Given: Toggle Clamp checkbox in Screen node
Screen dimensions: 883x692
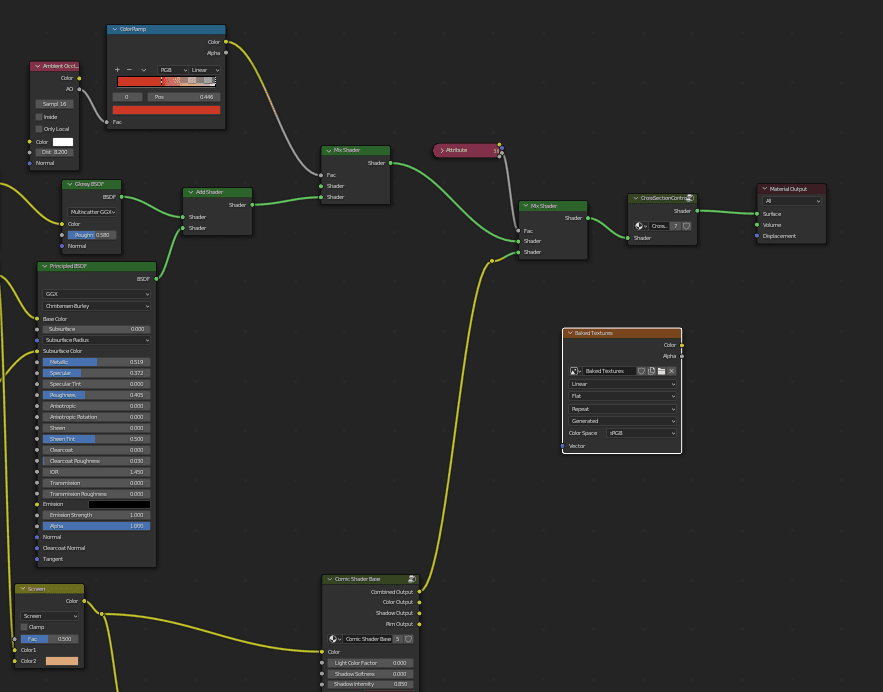Looking at the screenshot, I should pyautogui.click(x=24, y=627).
